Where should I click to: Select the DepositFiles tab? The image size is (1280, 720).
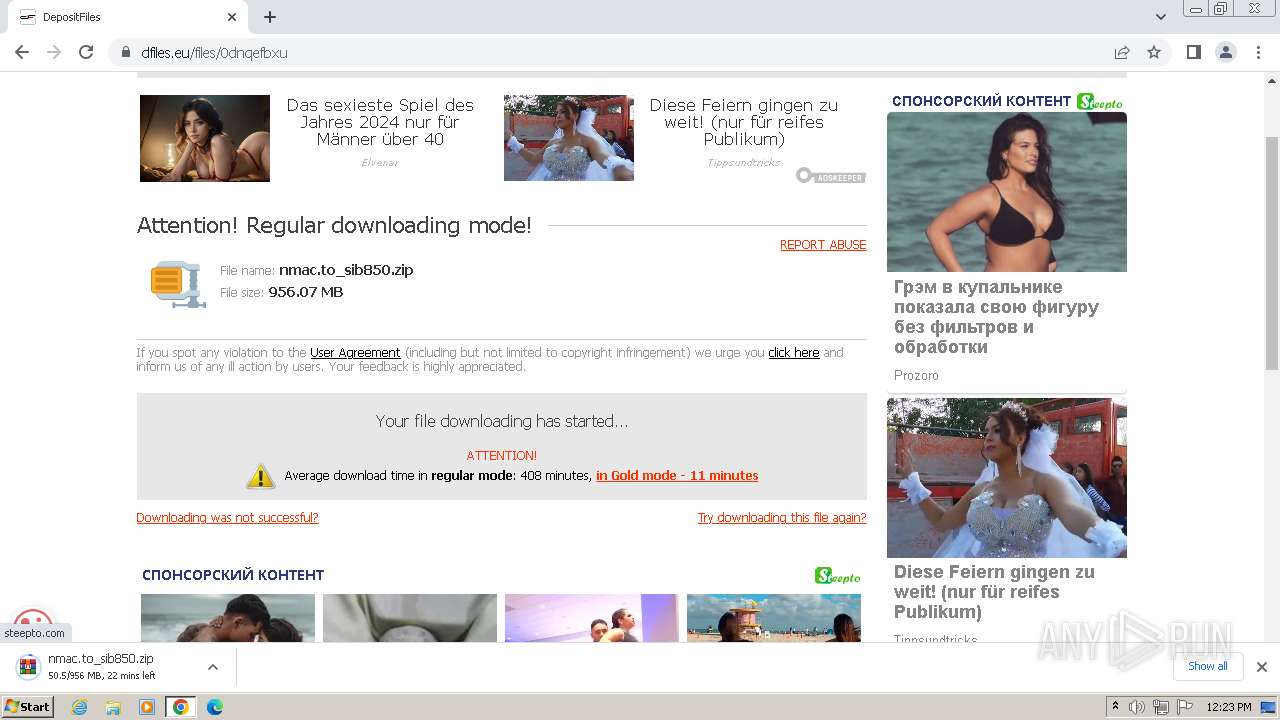(127, 17)
